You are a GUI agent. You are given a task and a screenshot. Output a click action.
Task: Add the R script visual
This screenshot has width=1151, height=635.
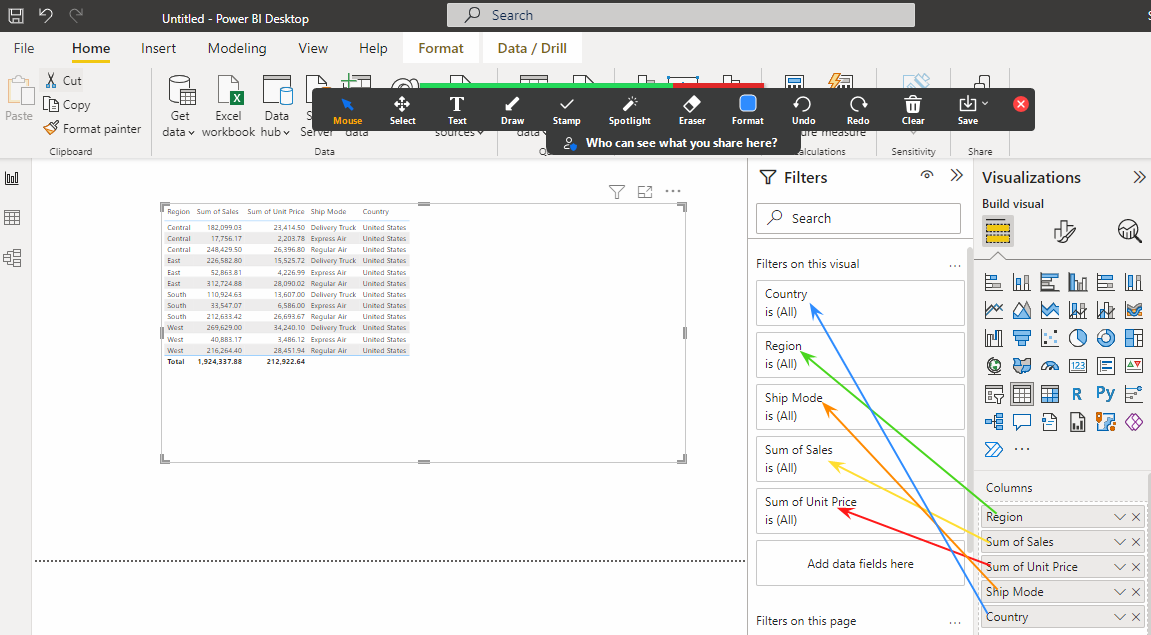click(x=1077, y=394)
